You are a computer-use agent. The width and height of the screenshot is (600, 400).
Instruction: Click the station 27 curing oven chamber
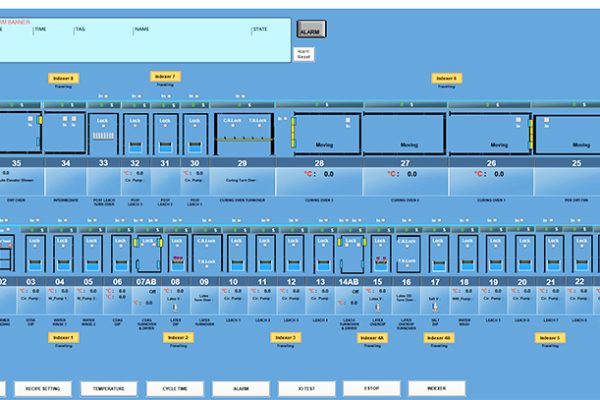[404, 134]
